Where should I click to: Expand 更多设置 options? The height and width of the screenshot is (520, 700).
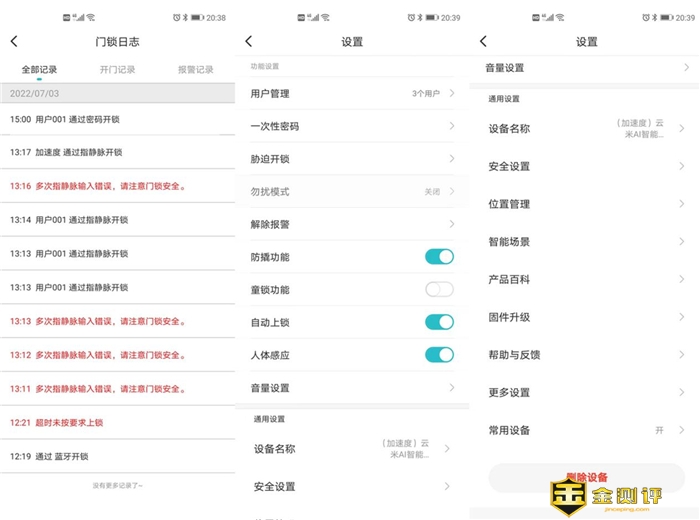(586, 393)
